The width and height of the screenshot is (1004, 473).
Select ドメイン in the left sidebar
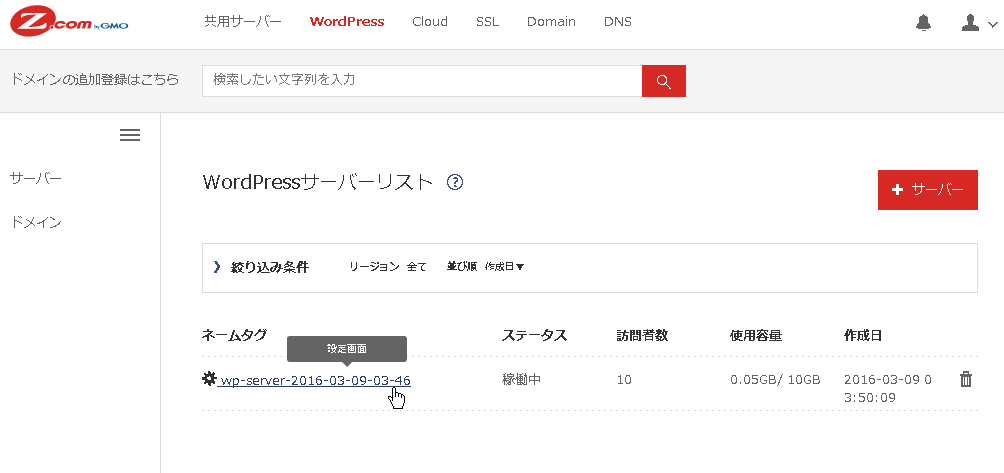[36, 223]
